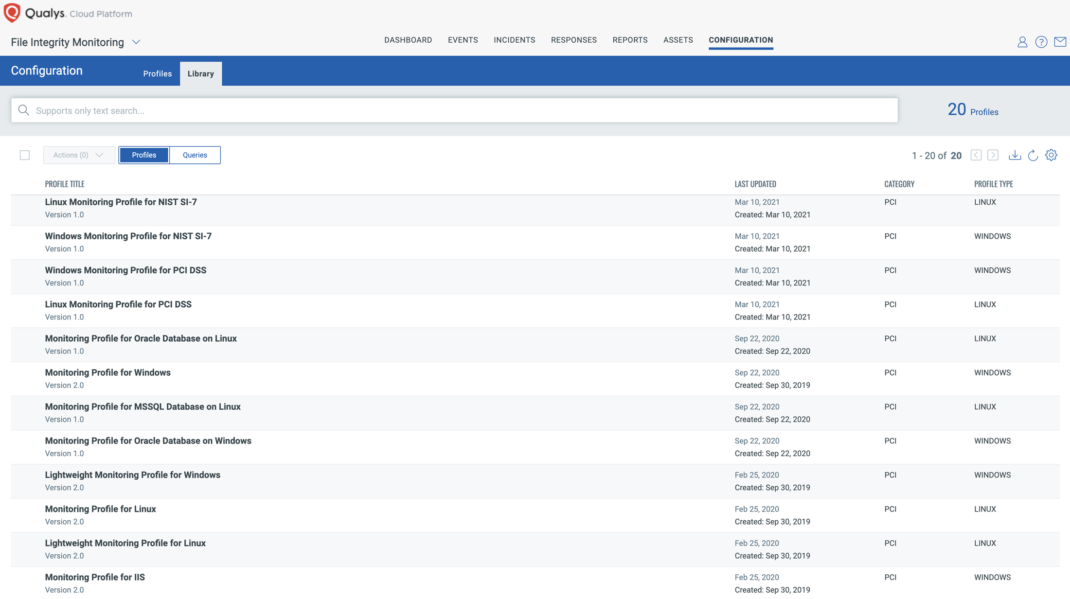The width and height of the screenshot is (1070, 599).
Task: Click the 20 Profiles count link
Action: [973, 110]
